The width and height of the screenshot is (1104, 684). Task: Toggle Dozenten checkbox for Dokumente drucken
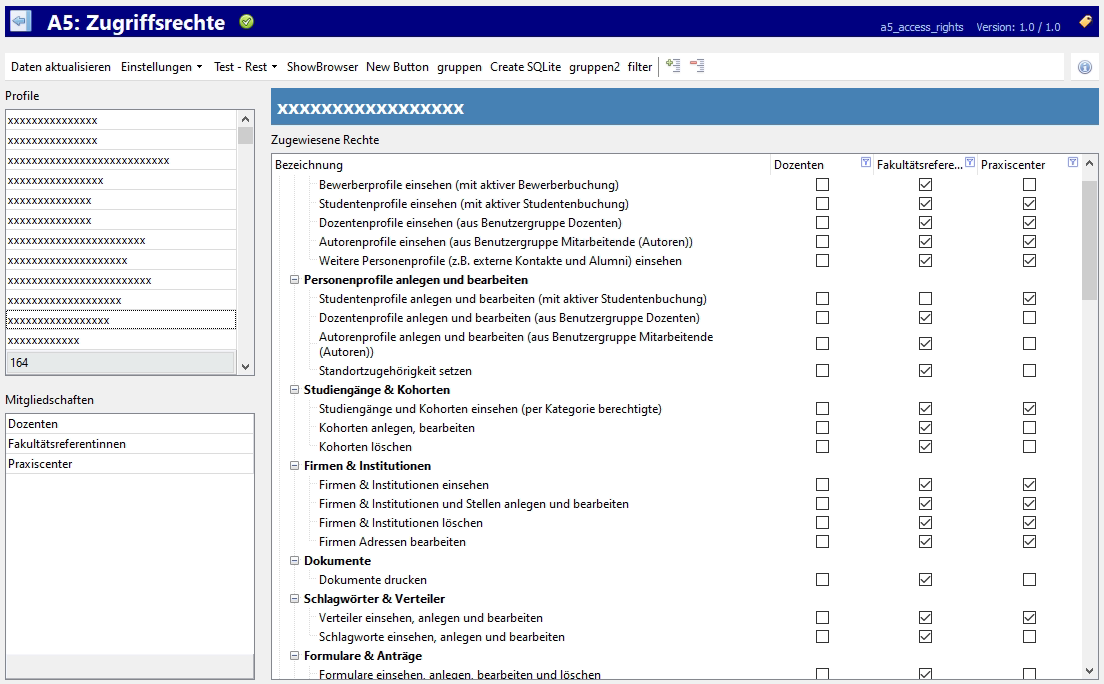coord(822,580)
